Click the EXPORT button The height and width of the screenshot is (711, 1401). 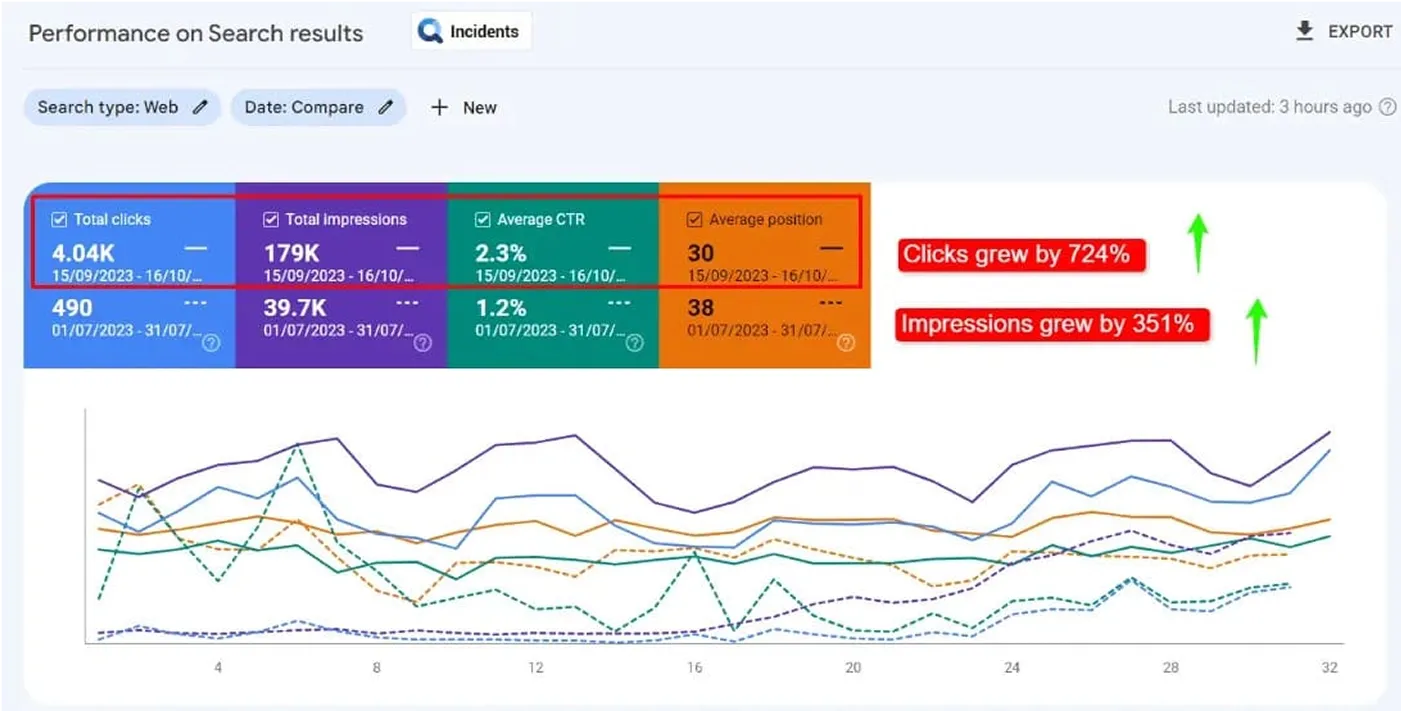coord(1360,31)
